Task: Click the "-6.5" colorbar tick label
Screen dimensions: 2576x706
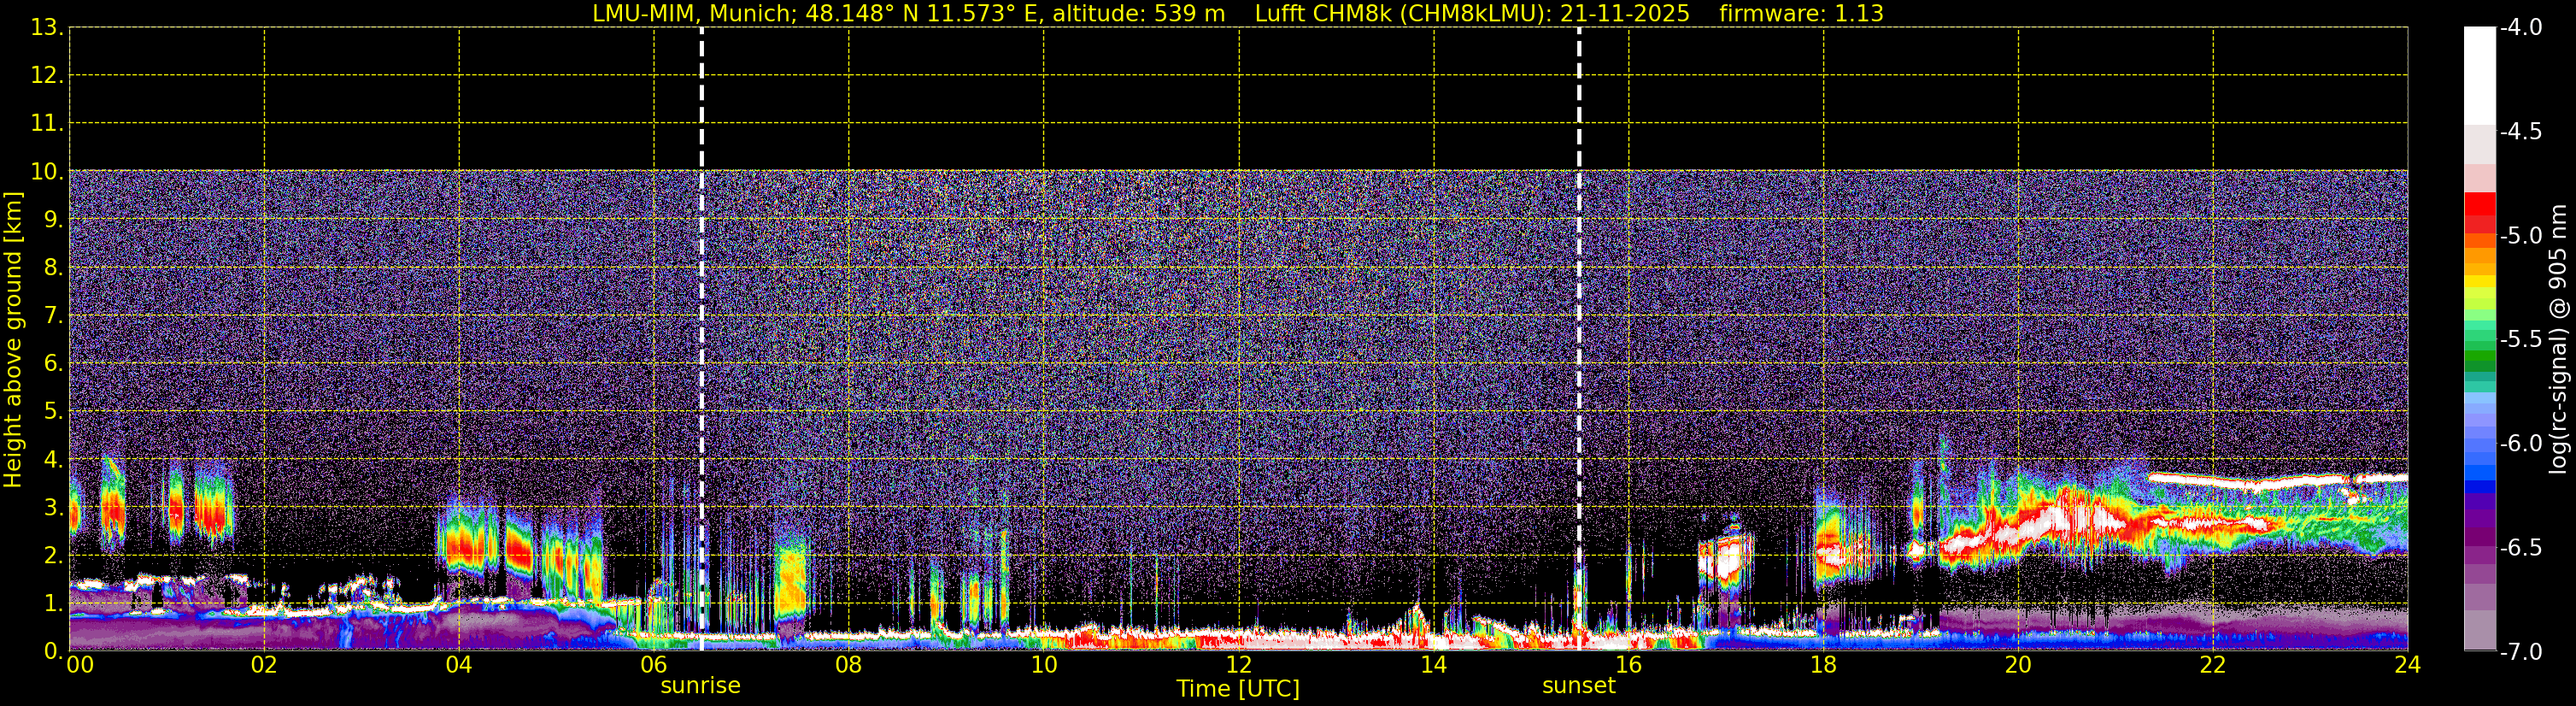Action: (2521, 547)
